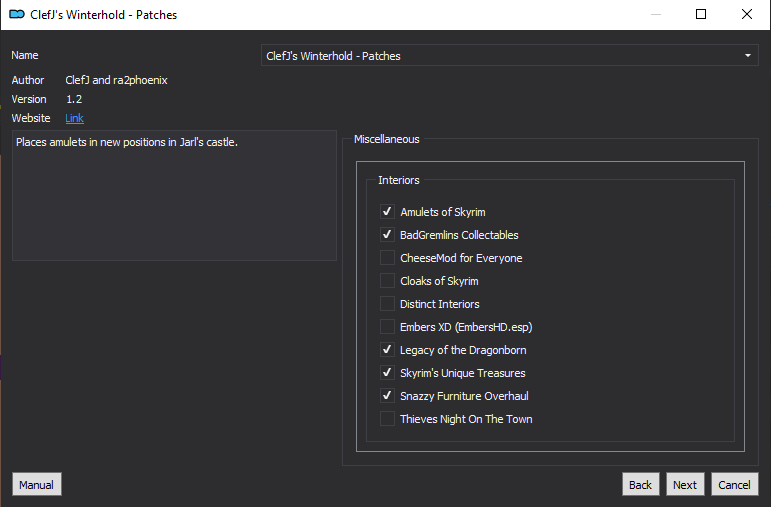Uncheck the Amulets of Skyrim checkbox
771x507 pixels.
tap(387, 211)
